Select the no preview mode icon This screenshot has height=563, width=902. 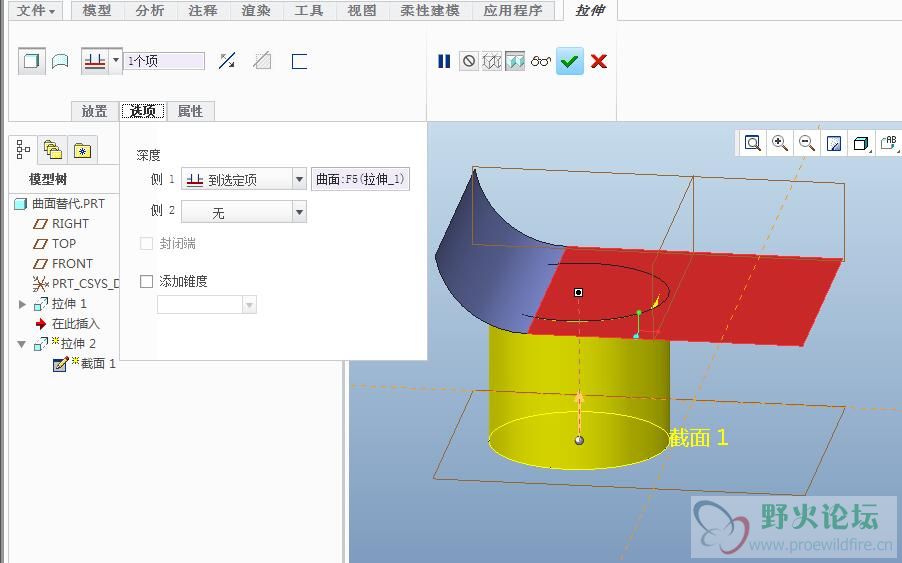pyautogui.click(x=469, y=61)
